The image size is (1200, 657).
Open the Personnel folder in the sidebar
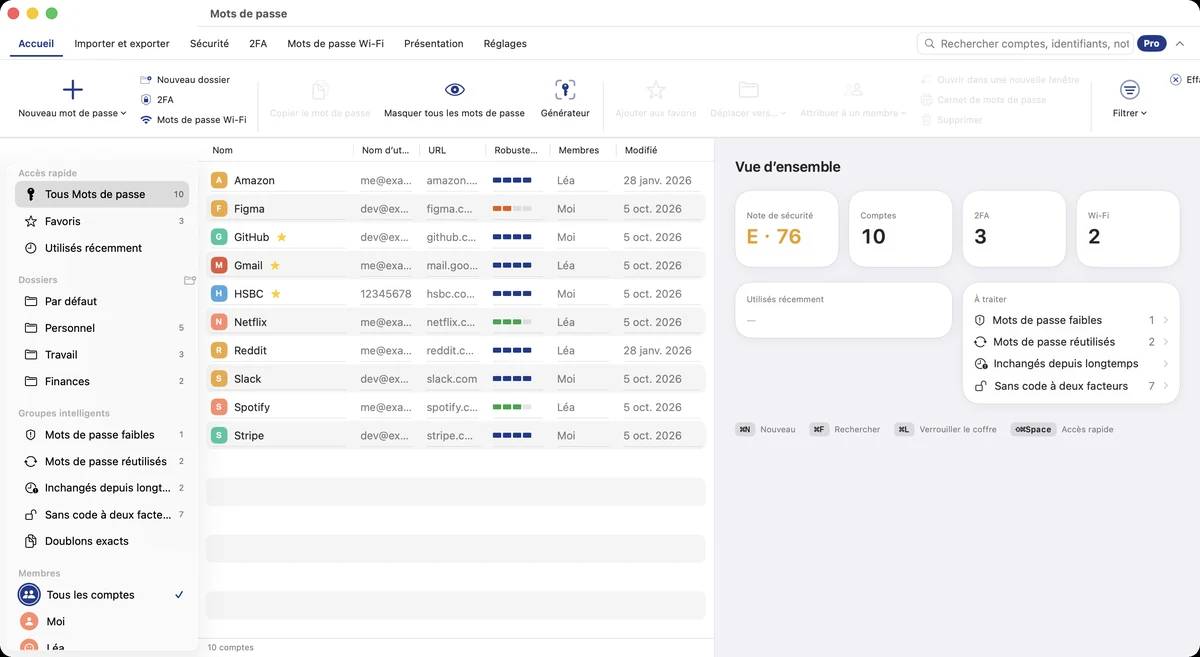pos(102,328)
